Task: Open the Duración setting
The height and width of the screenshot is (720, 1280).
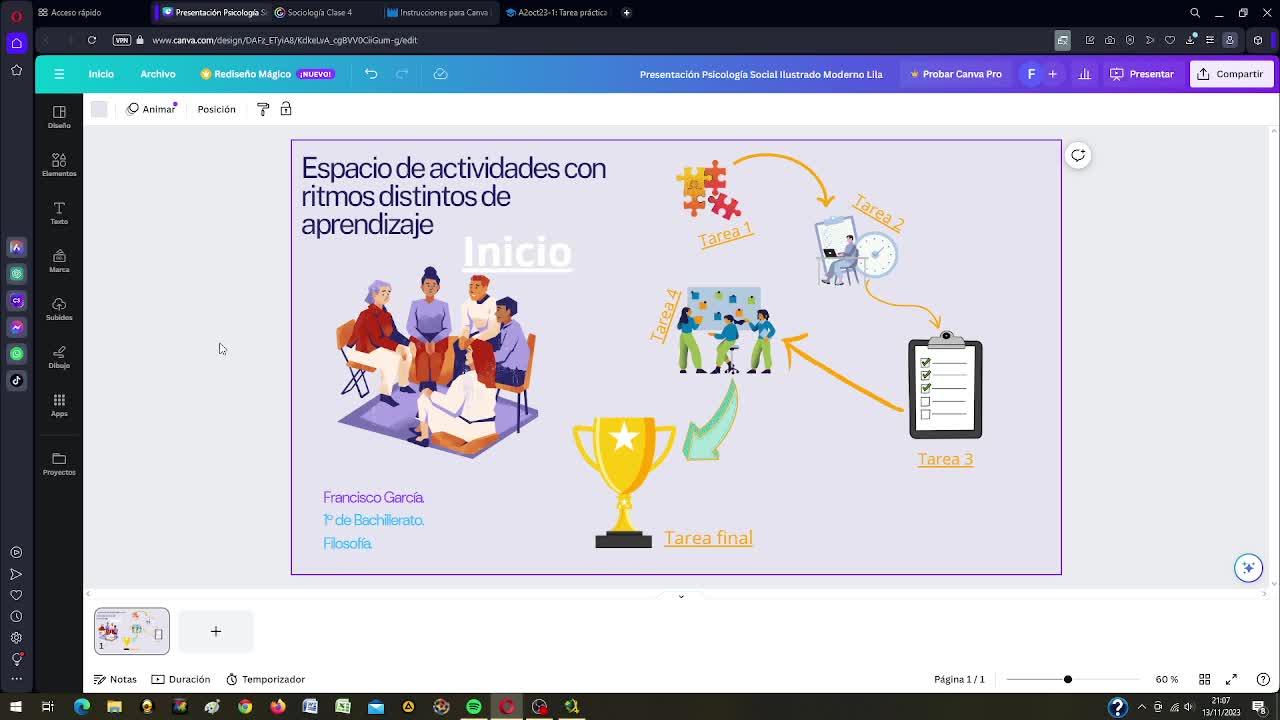Action: (181, 679)
